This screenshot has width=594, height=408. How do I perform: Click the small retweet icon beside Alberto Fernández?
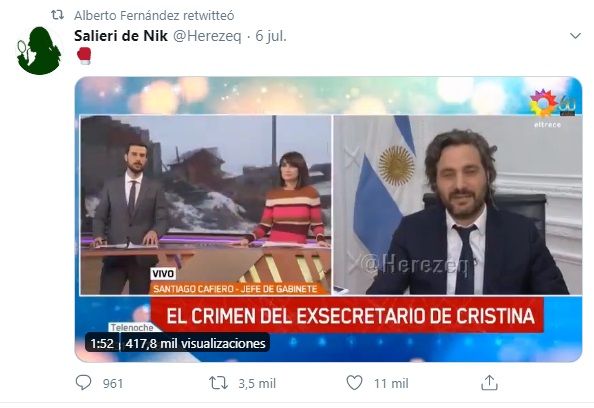point(58,15)
